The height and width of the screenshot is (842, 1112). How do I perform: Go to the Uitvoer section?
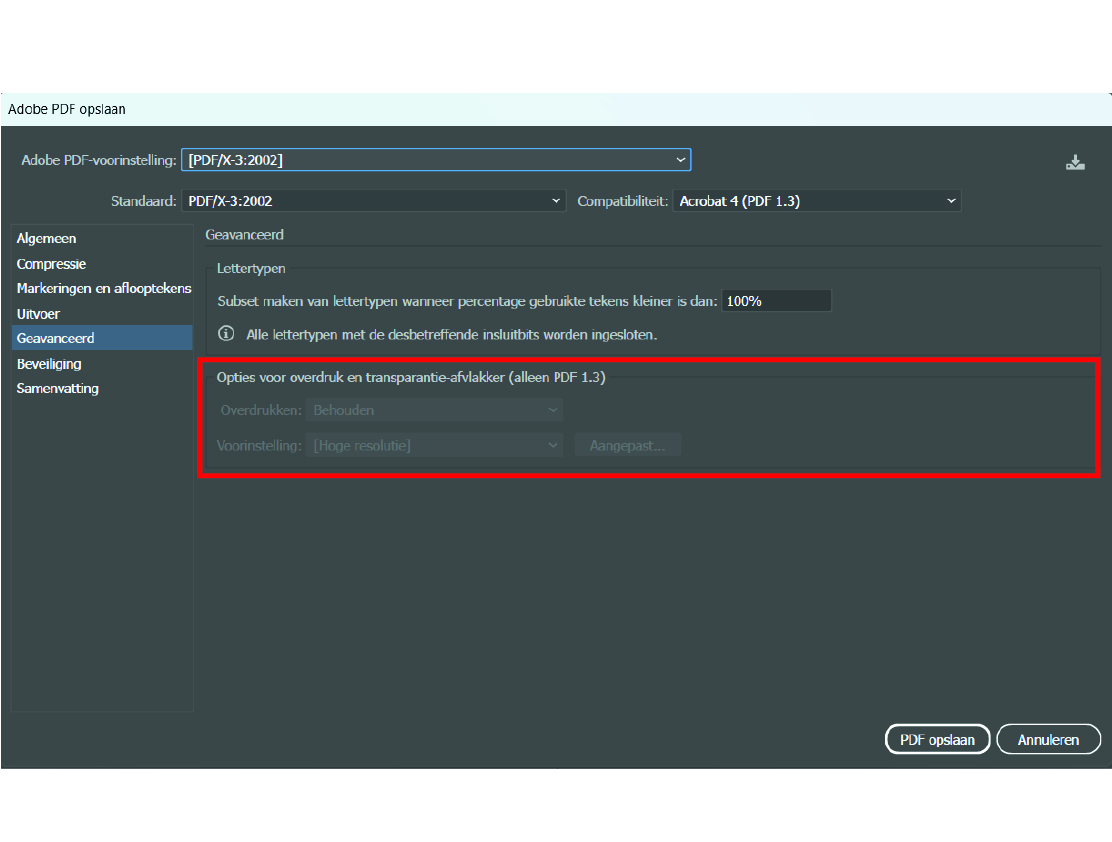[x=39, y=314]
